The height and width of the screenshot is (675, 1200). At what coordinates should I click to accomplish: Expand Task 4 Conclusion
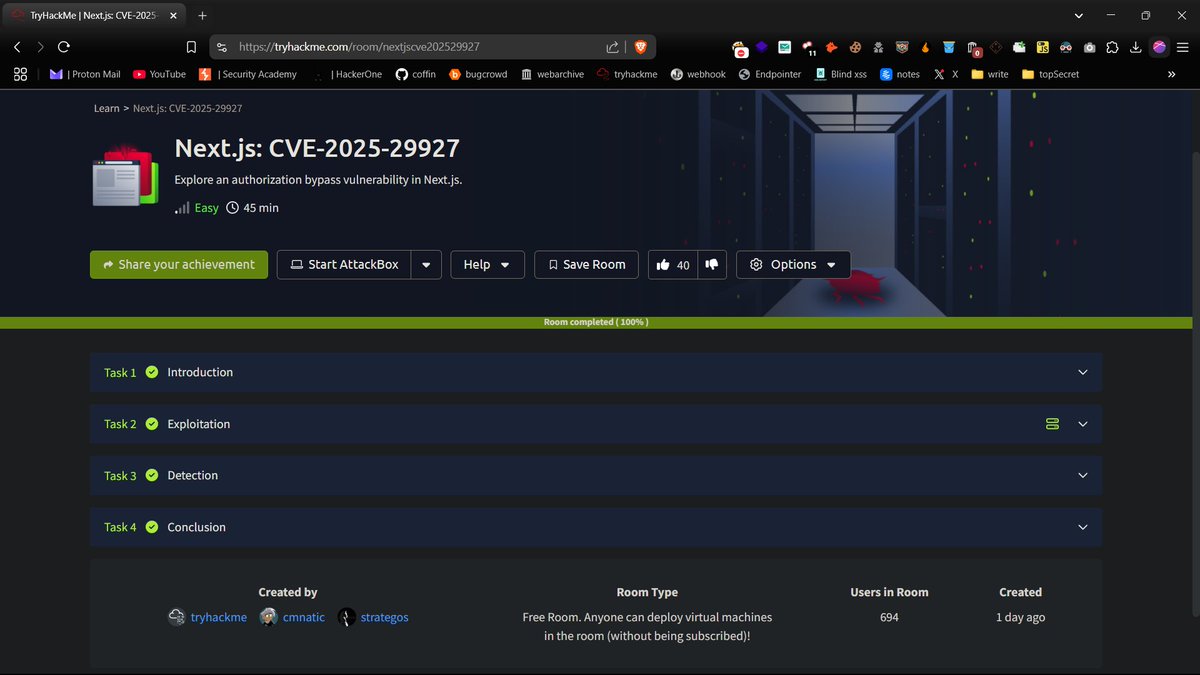596,527
